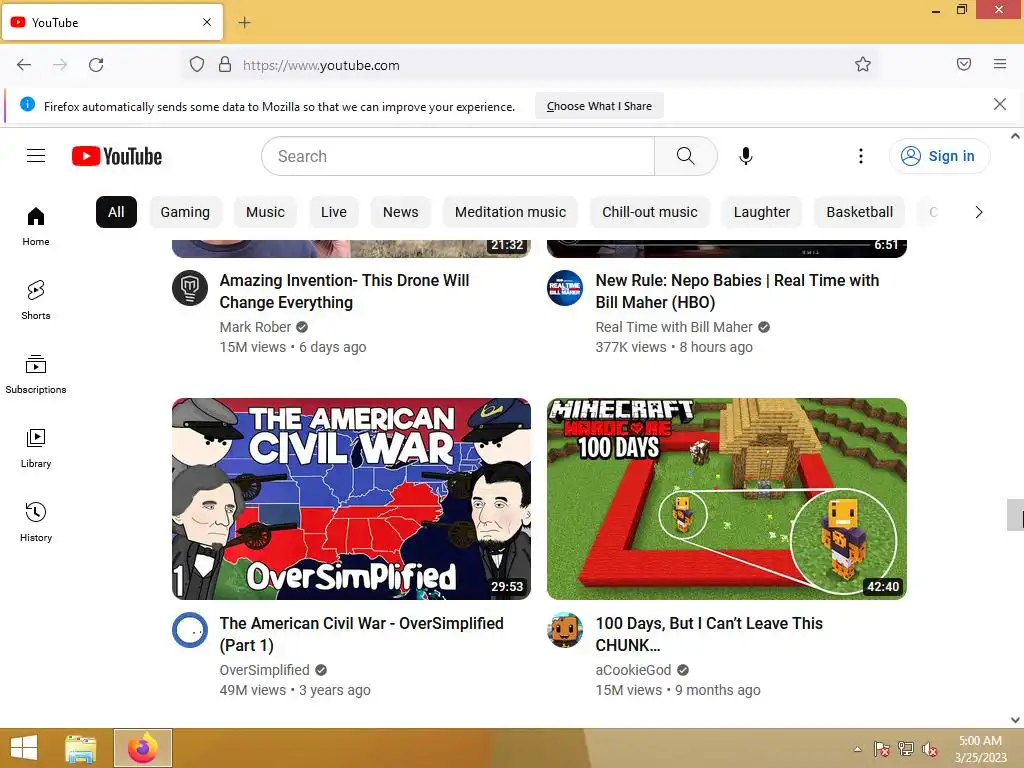Open New Rule: Nepo Babies video title

pyautogui.click(x=737, y=291)
